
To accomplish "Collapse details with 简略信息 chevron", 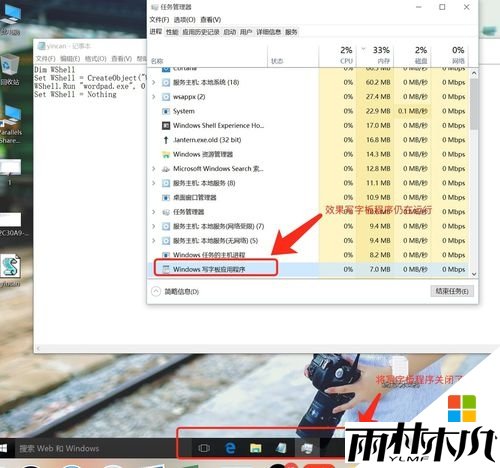I will (x=156, y=292).
